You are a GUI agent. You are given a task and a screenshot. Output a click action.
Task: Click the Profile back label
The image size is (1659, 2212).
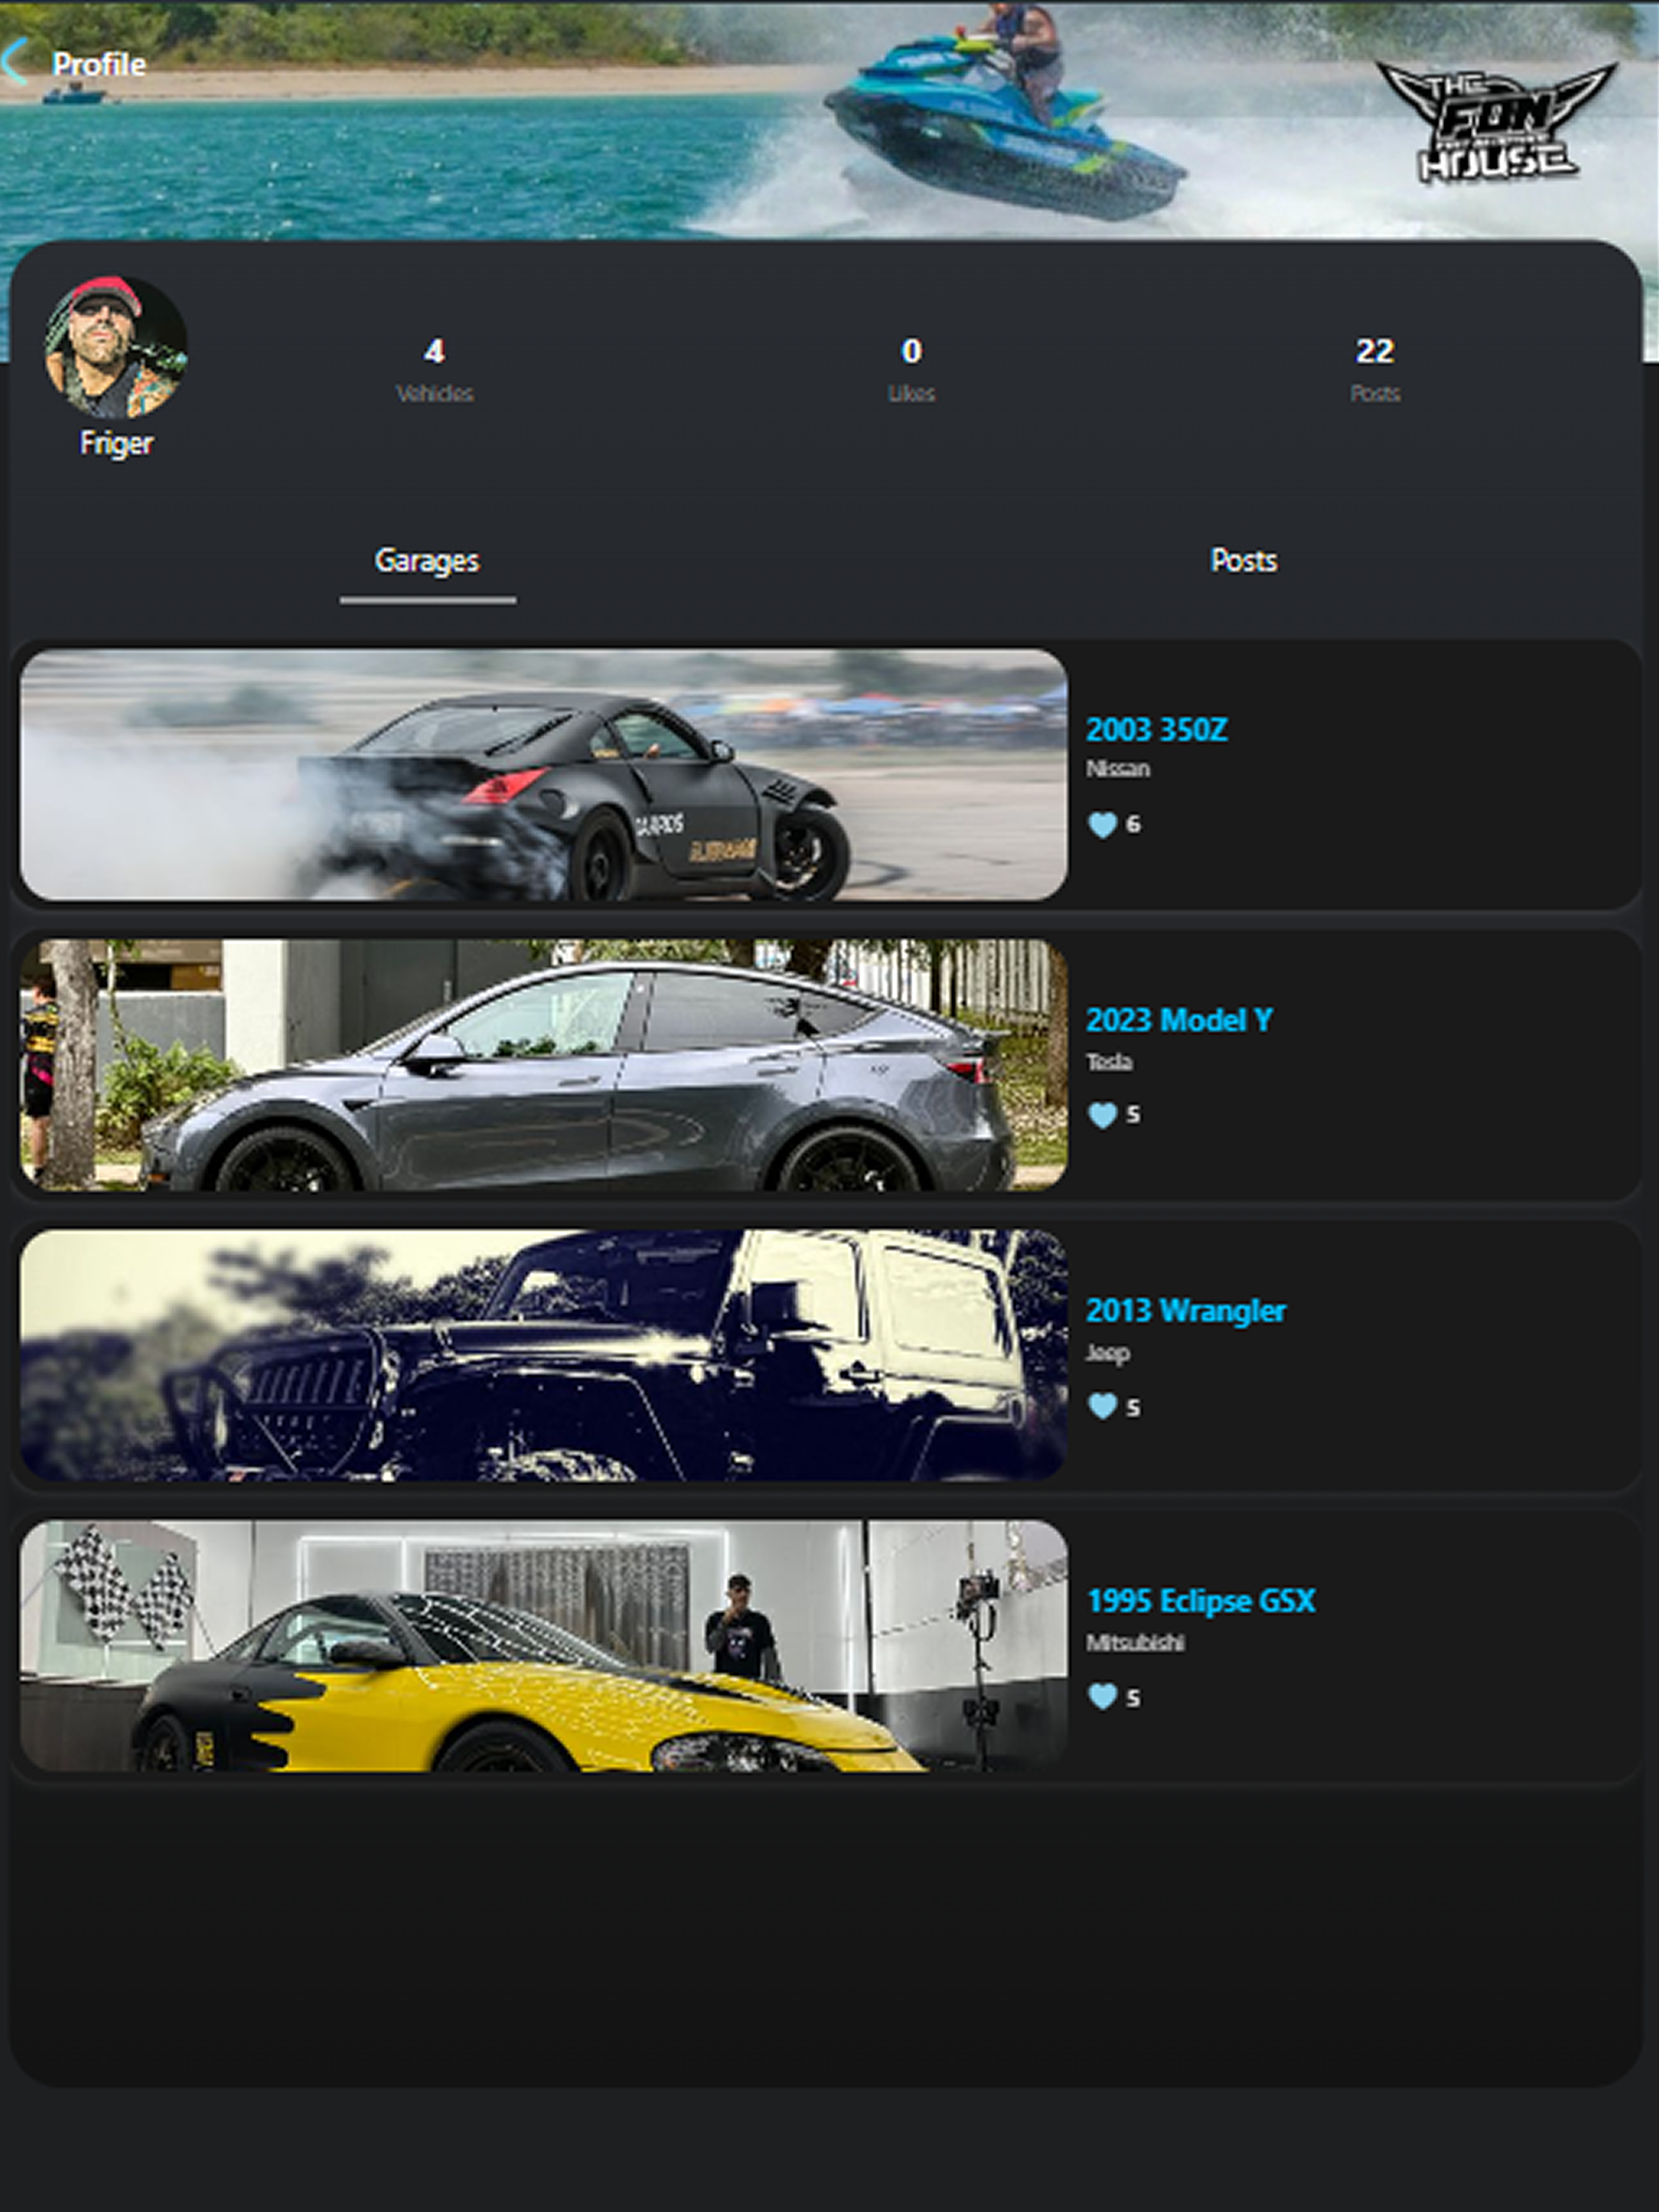coord(99,64)
